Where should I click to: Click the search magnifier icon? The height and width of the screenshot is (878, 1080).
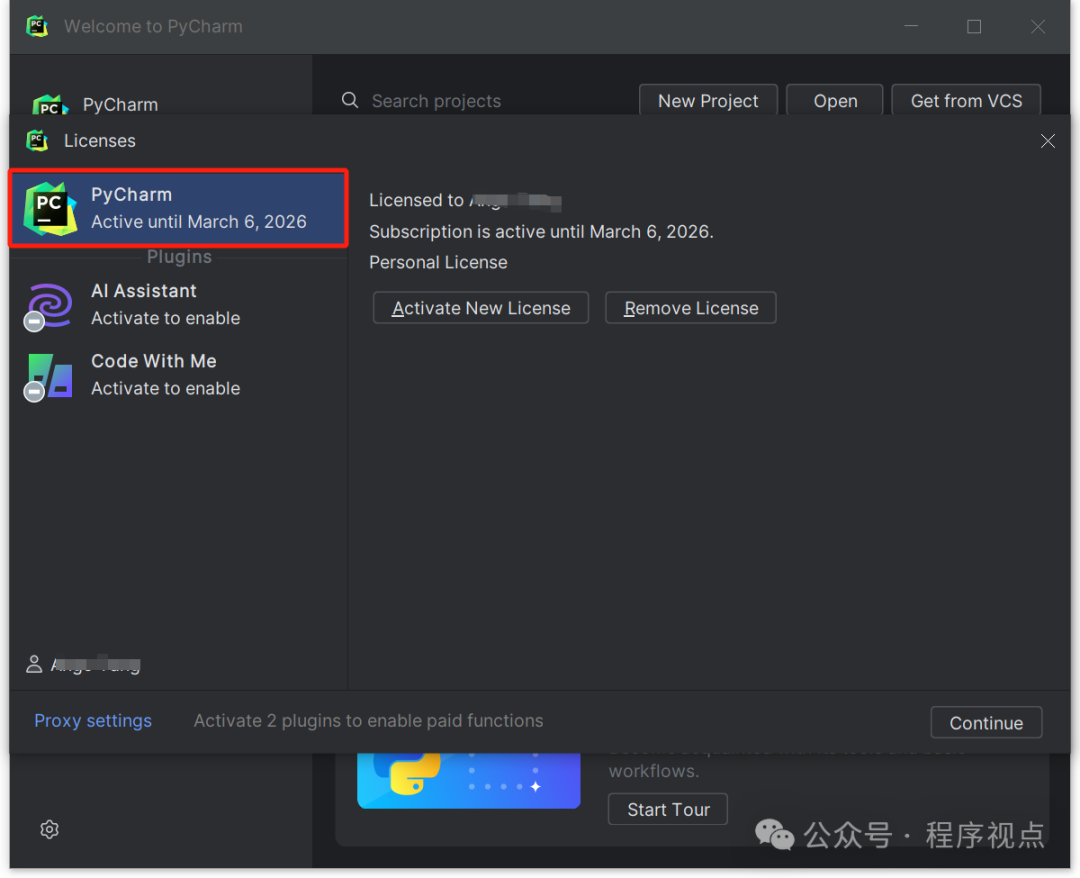pos(350,101)
